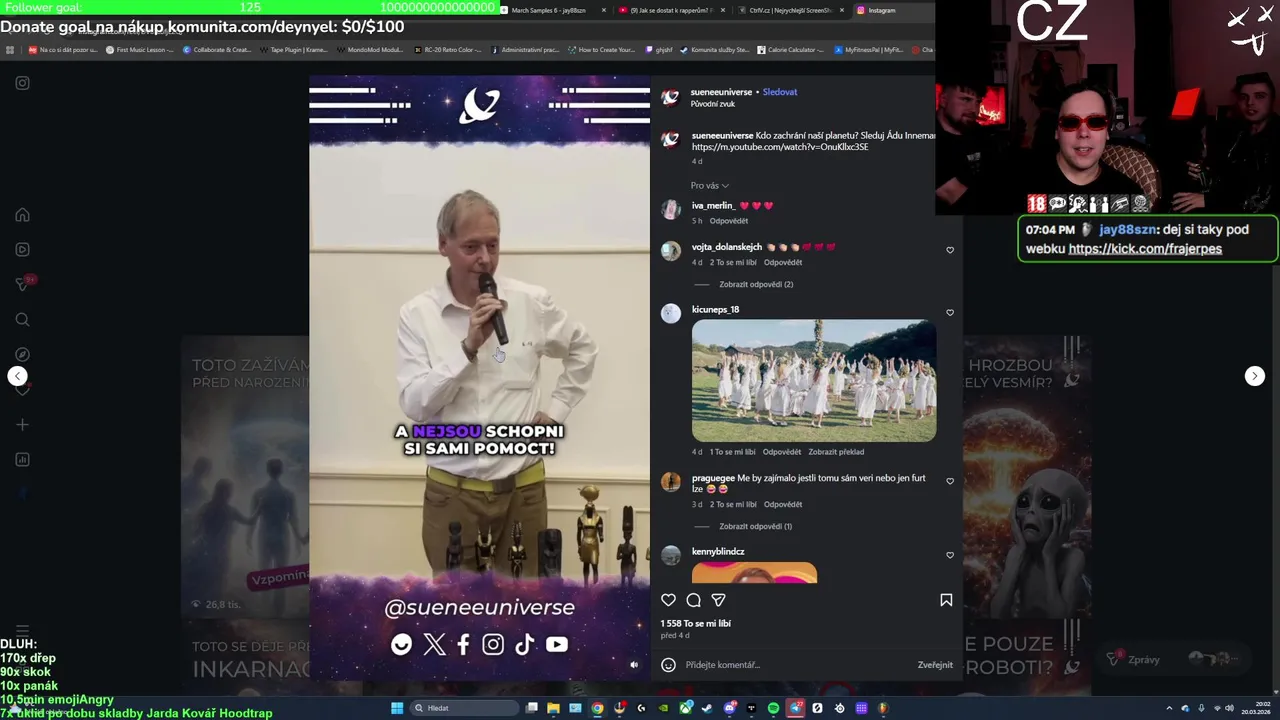This screenshot has height=720, width=1280.
Task: Like kennyblindcz's comment
Action: (x=950, y=555)
